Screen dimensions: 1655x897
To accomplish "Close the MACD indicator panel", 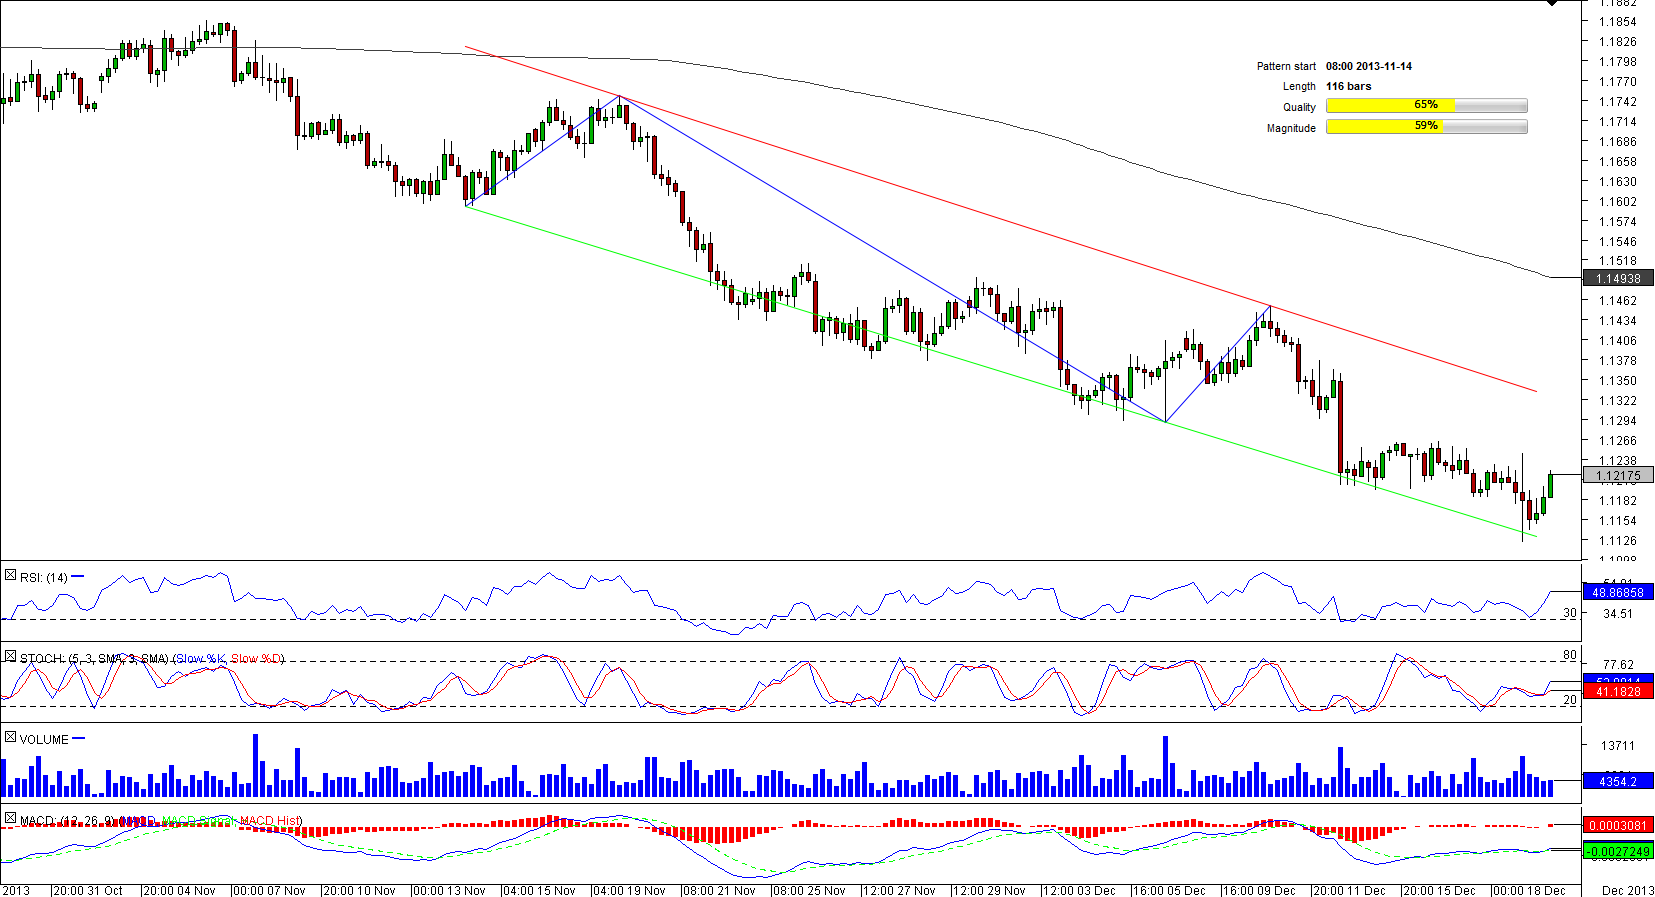I will pyautogui.click(x=10, y=819).
